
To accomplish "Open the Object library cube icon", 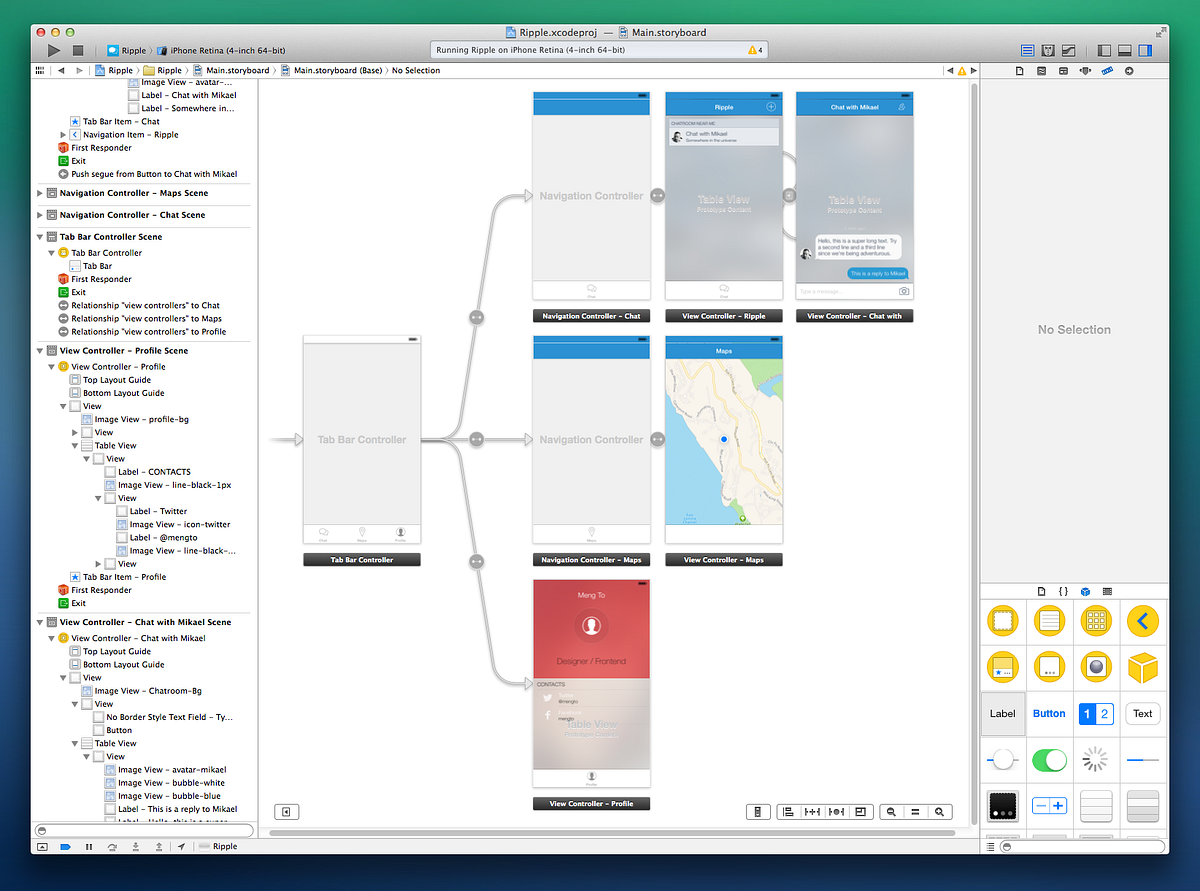I will (1085, 591).
